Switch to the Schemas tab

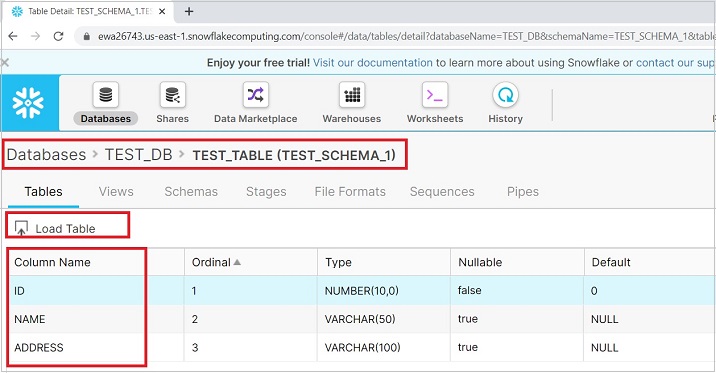tap(191, 192)
